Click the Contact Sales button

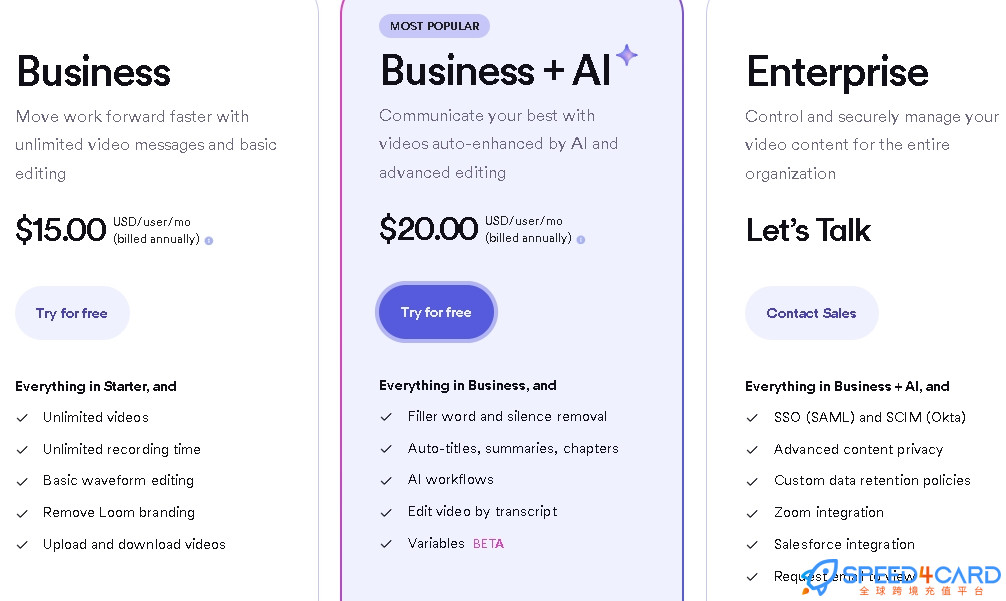pyautogui.click(x=812, y=313)
